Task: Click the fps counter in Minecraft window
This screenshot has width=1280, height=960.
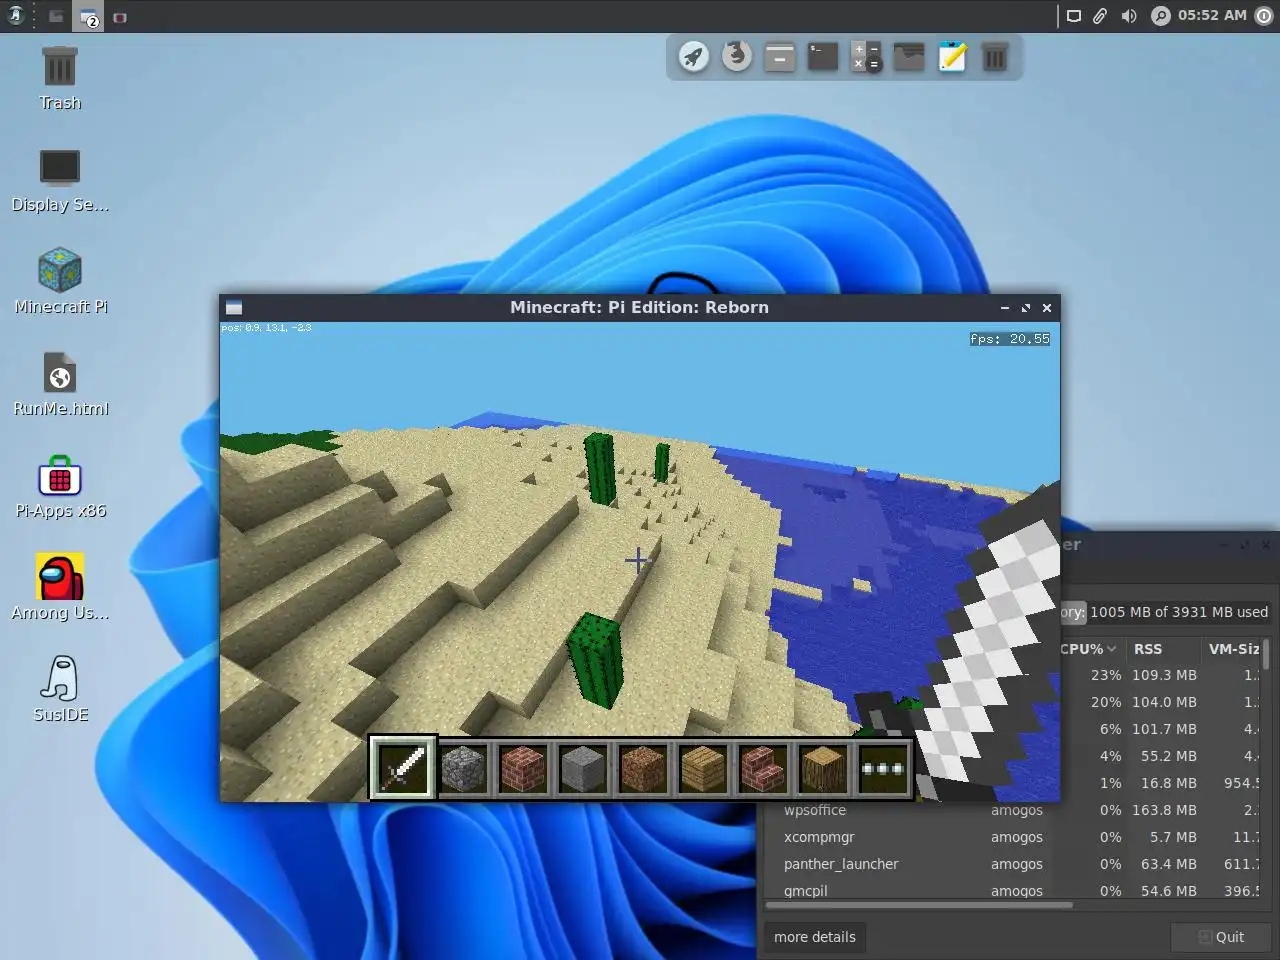Action: click(x=1010, y=339)
